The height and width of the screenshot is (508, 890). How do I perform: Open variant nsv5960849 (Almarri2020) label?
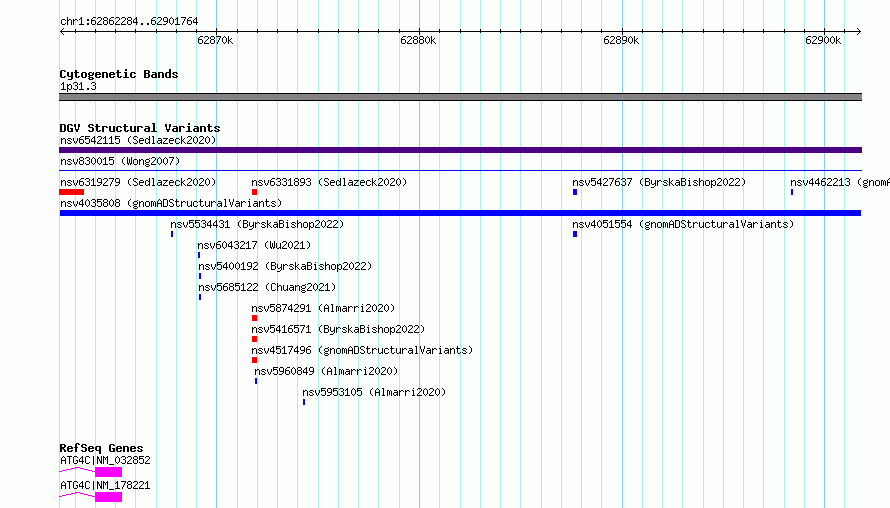point(326,371)
